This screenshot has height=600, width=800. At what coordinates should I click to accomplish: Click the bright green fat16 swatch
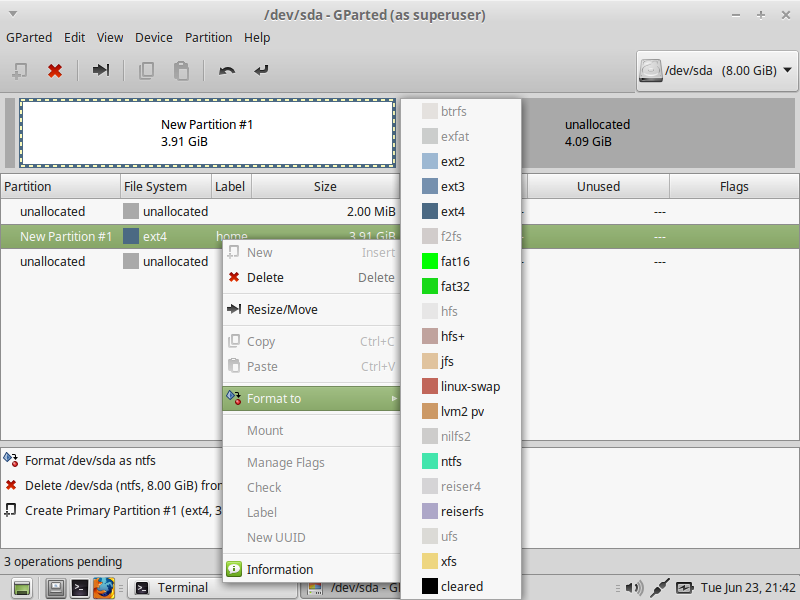[430, 261]
